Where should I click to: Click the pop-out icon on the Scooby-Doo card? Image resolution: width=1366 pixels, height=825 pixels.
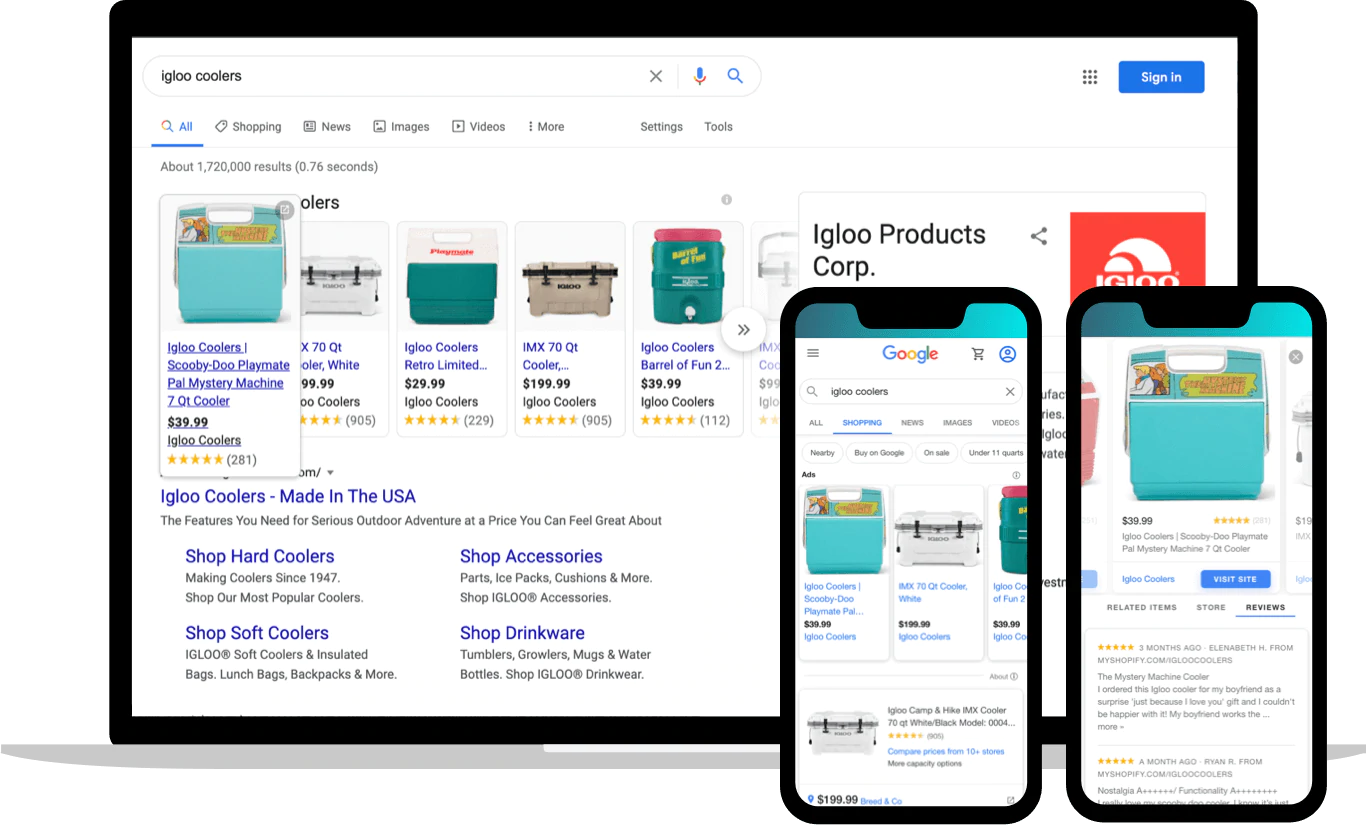tap(284, 210)
